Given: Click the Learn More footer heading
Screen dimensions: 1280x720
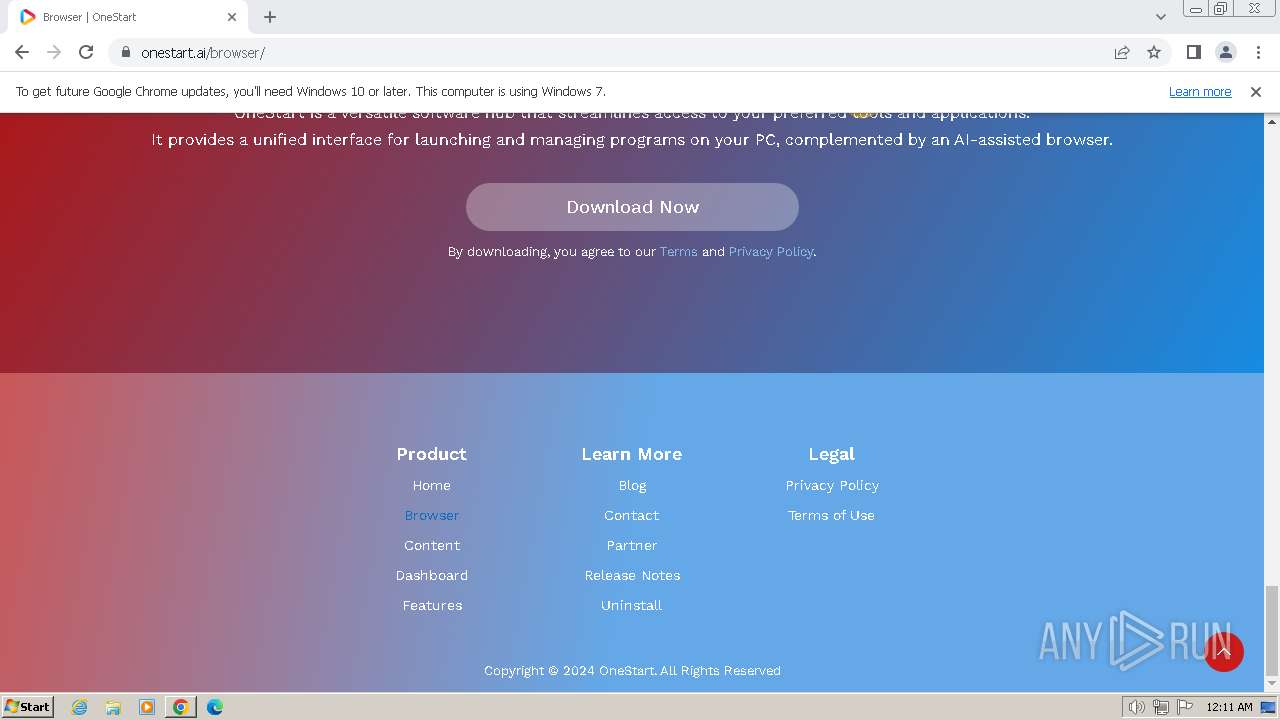Looking at the screenshot, I should (632, 454).
